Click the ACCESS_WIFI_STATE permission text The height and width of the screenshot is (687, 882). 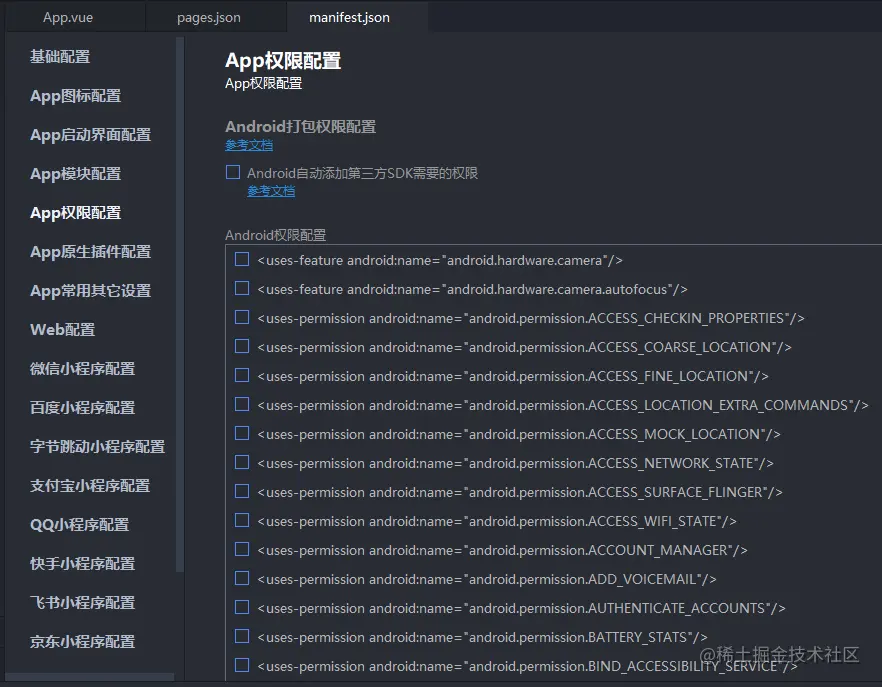[x=497, y=521]
